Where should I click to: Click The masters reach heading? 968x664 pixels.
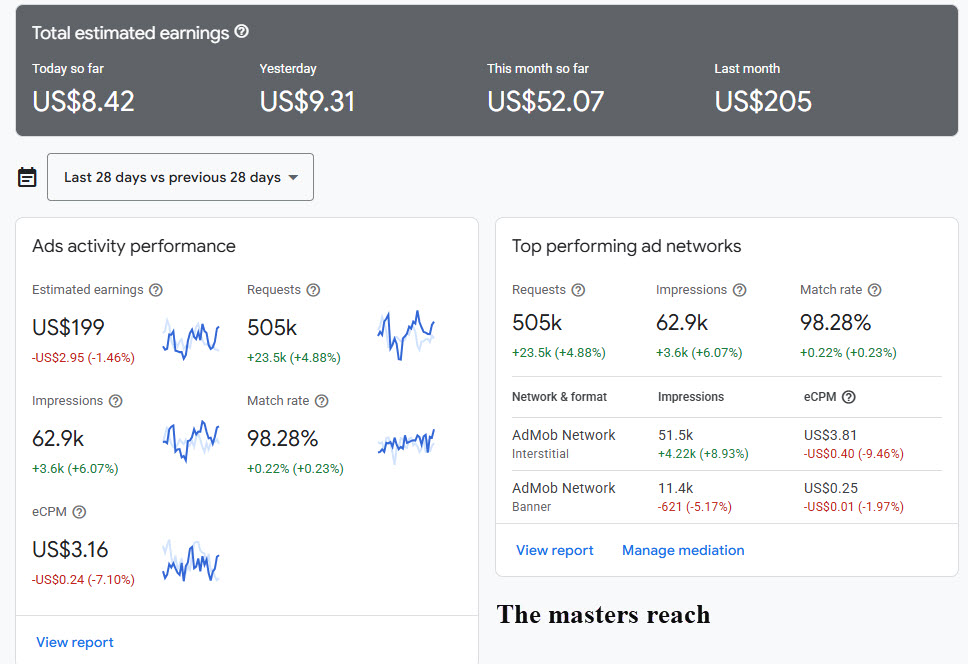[x=603, y=615]
